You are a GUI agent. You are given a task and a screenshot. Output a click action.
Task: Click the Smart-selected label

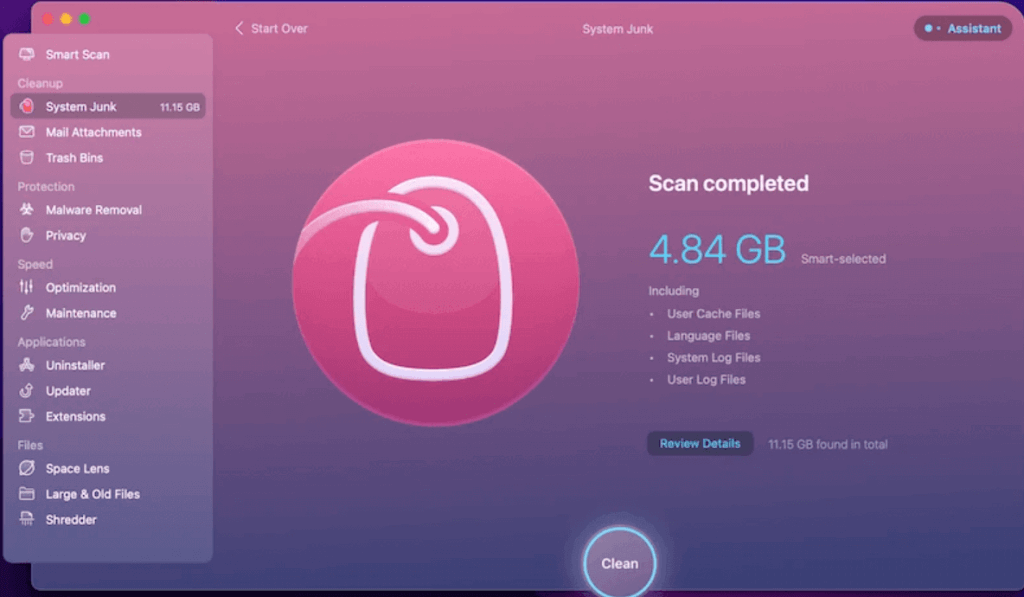point(843,259)
